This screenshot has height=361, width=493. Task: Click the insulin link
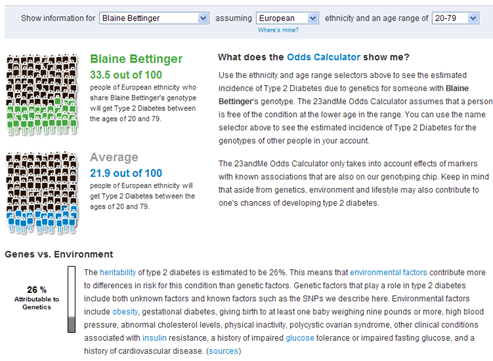point(154,338)
